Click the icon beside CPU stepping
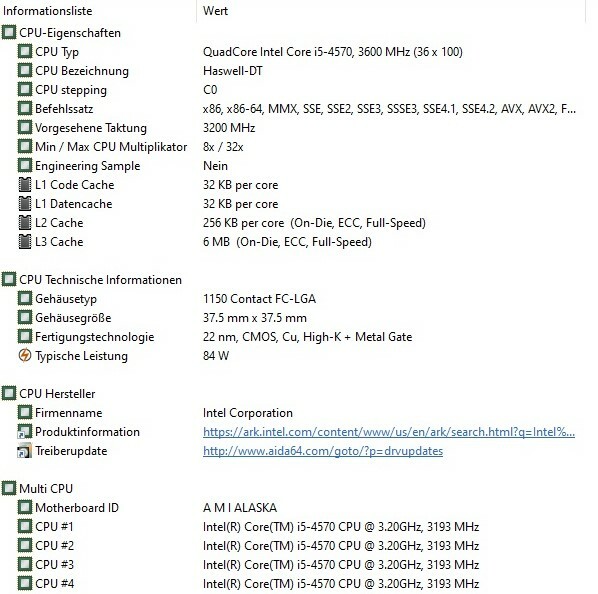 pos(25,90)
